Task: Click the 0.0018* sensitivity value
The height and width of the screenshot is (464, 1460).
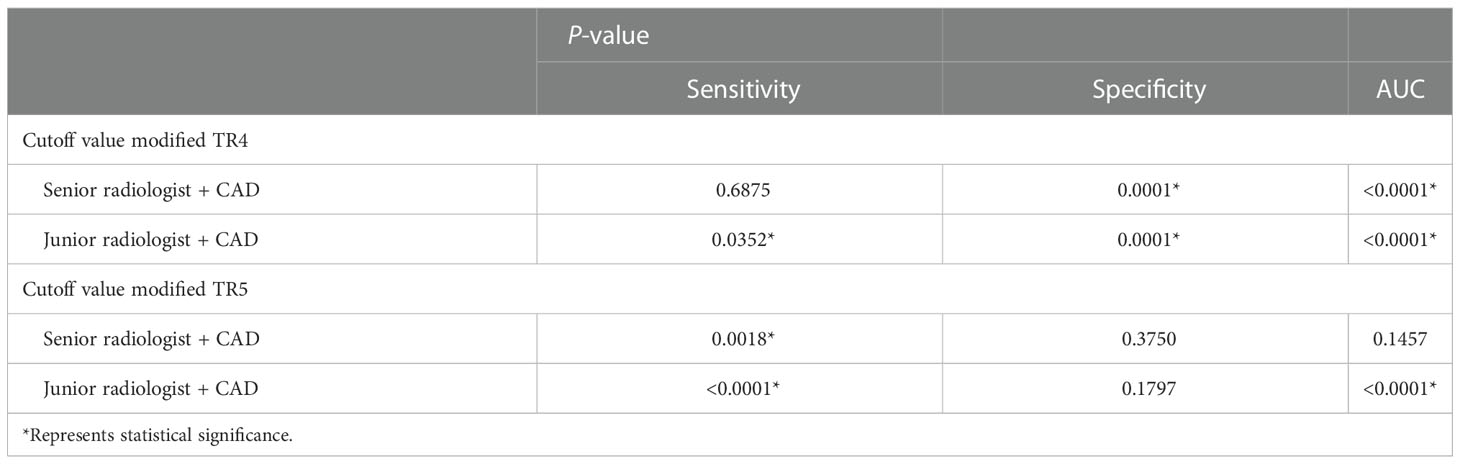Action: point(740,338)
